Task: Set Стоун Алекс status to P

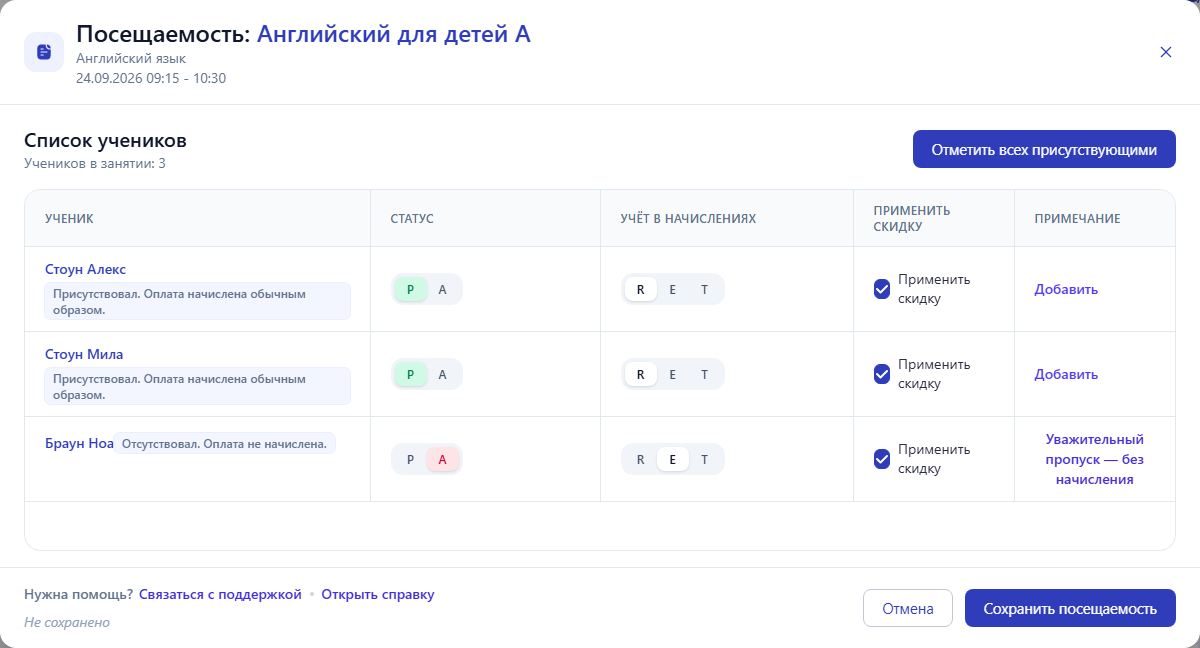Action: click(410, 289)
